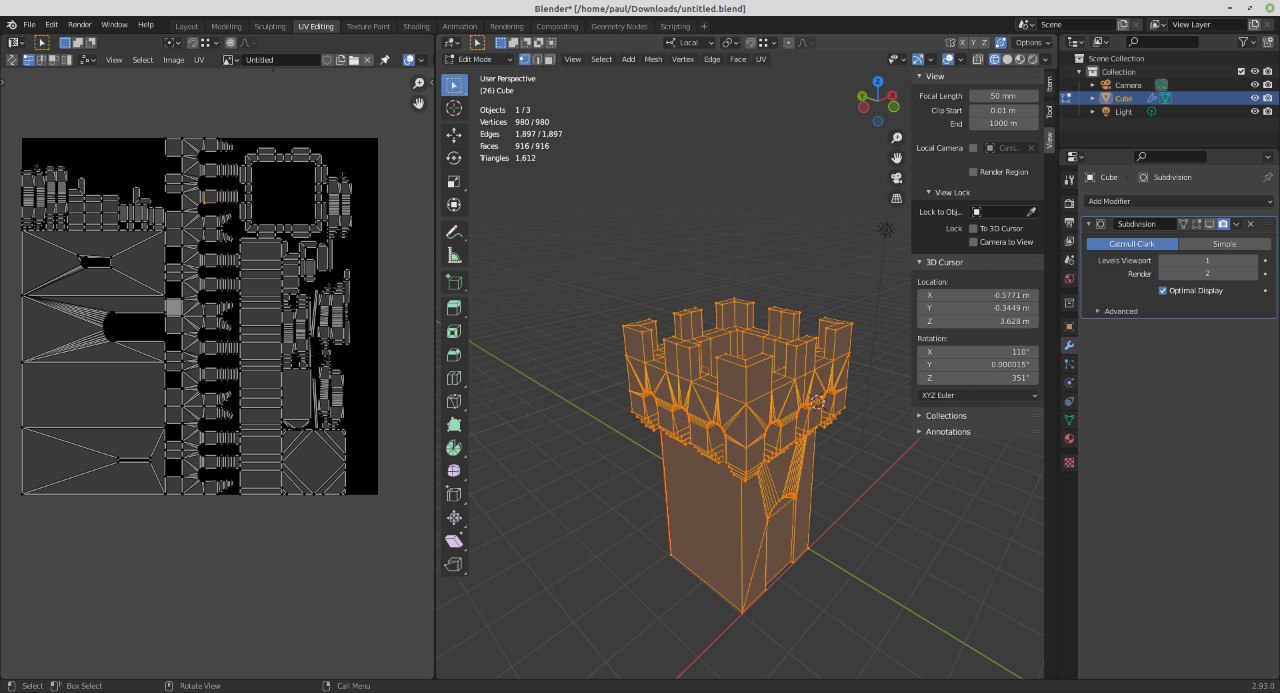
Task: Click the 3D Cursor X location field
Action: (x=978, y=296)
